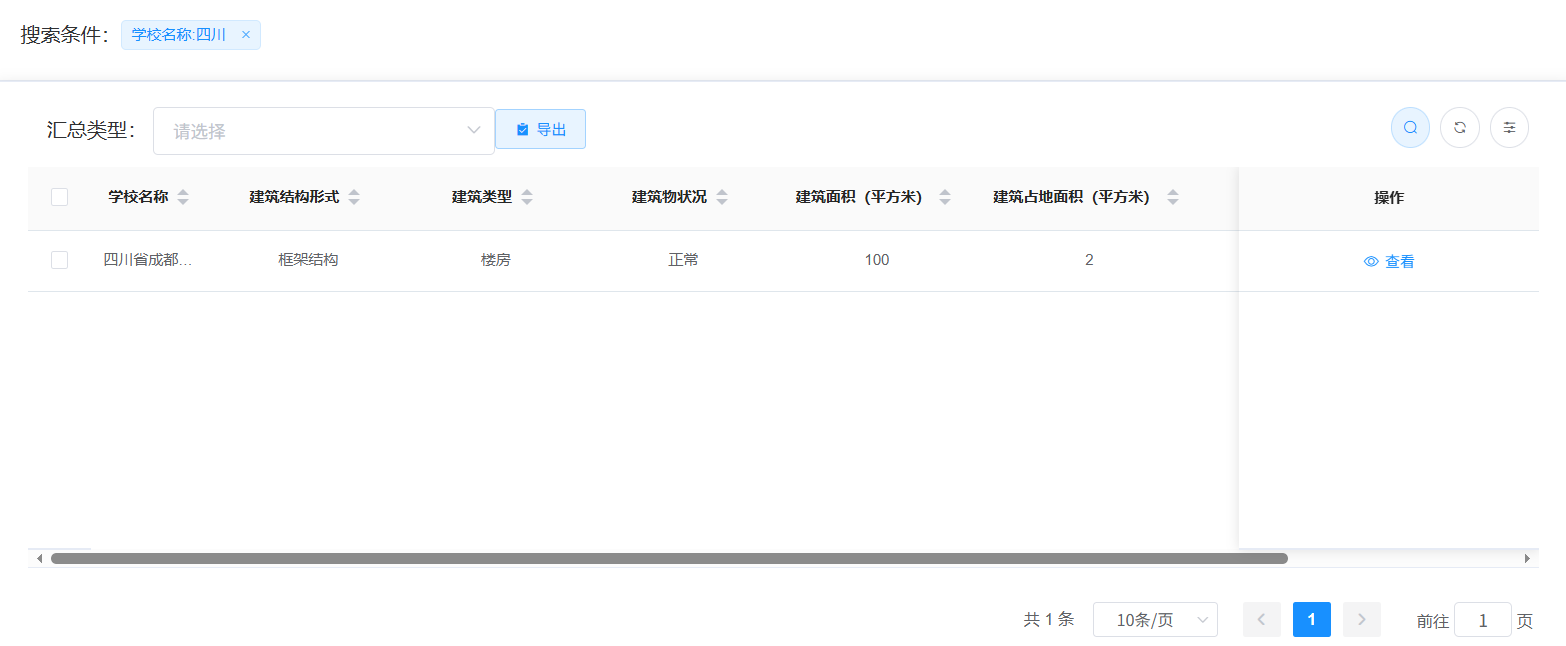
Task: Sort table by 建筑占地面积（平方米） column
Action: click(1173, 197)
